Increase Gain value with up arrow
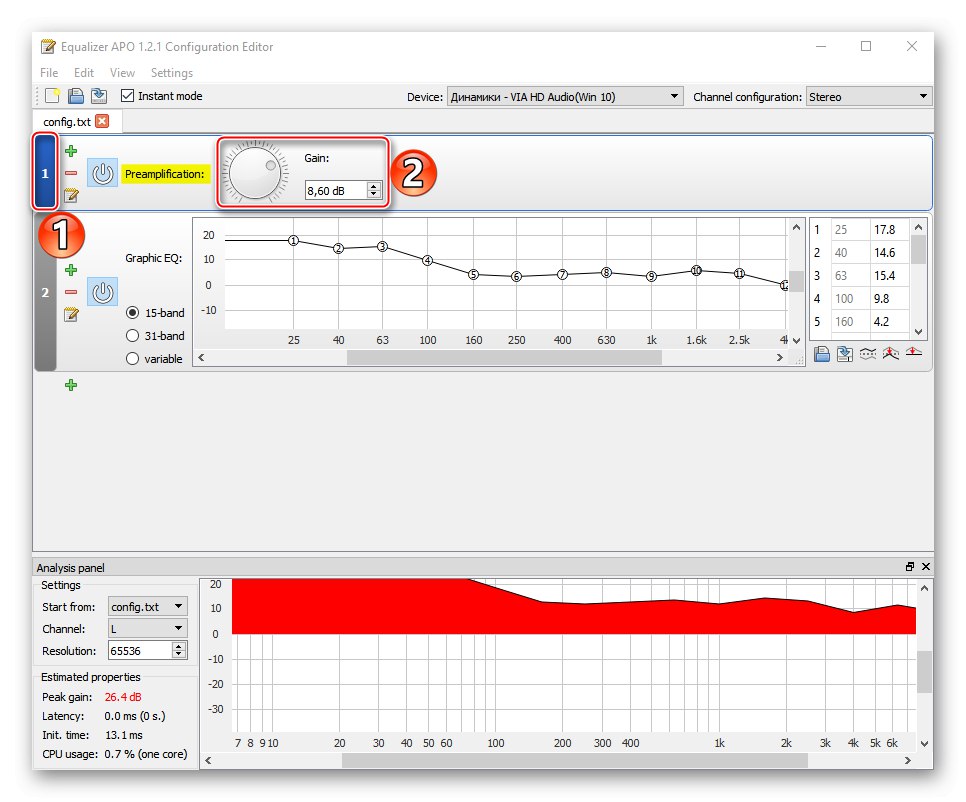The image size is (966, 802). click(x=374, y=186)
